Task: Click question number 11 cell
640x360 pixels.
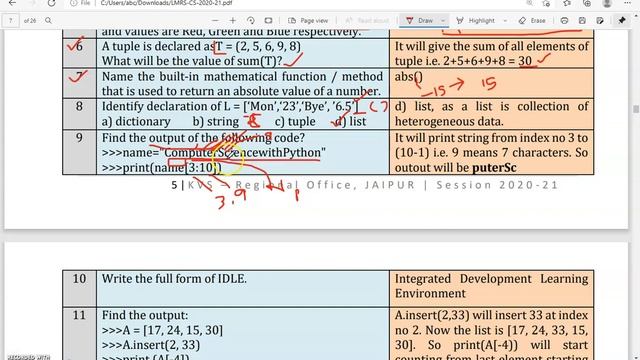Action: point(80,334)
